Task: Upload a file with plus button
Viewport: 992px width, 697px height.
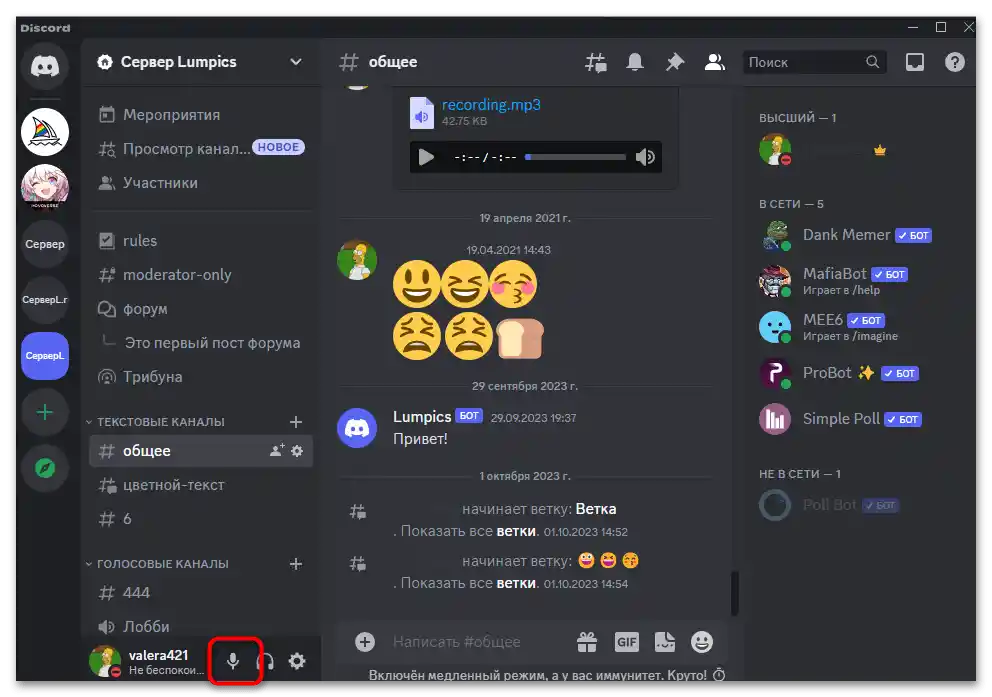Action: pyautogui.click(x=365, y=643)
